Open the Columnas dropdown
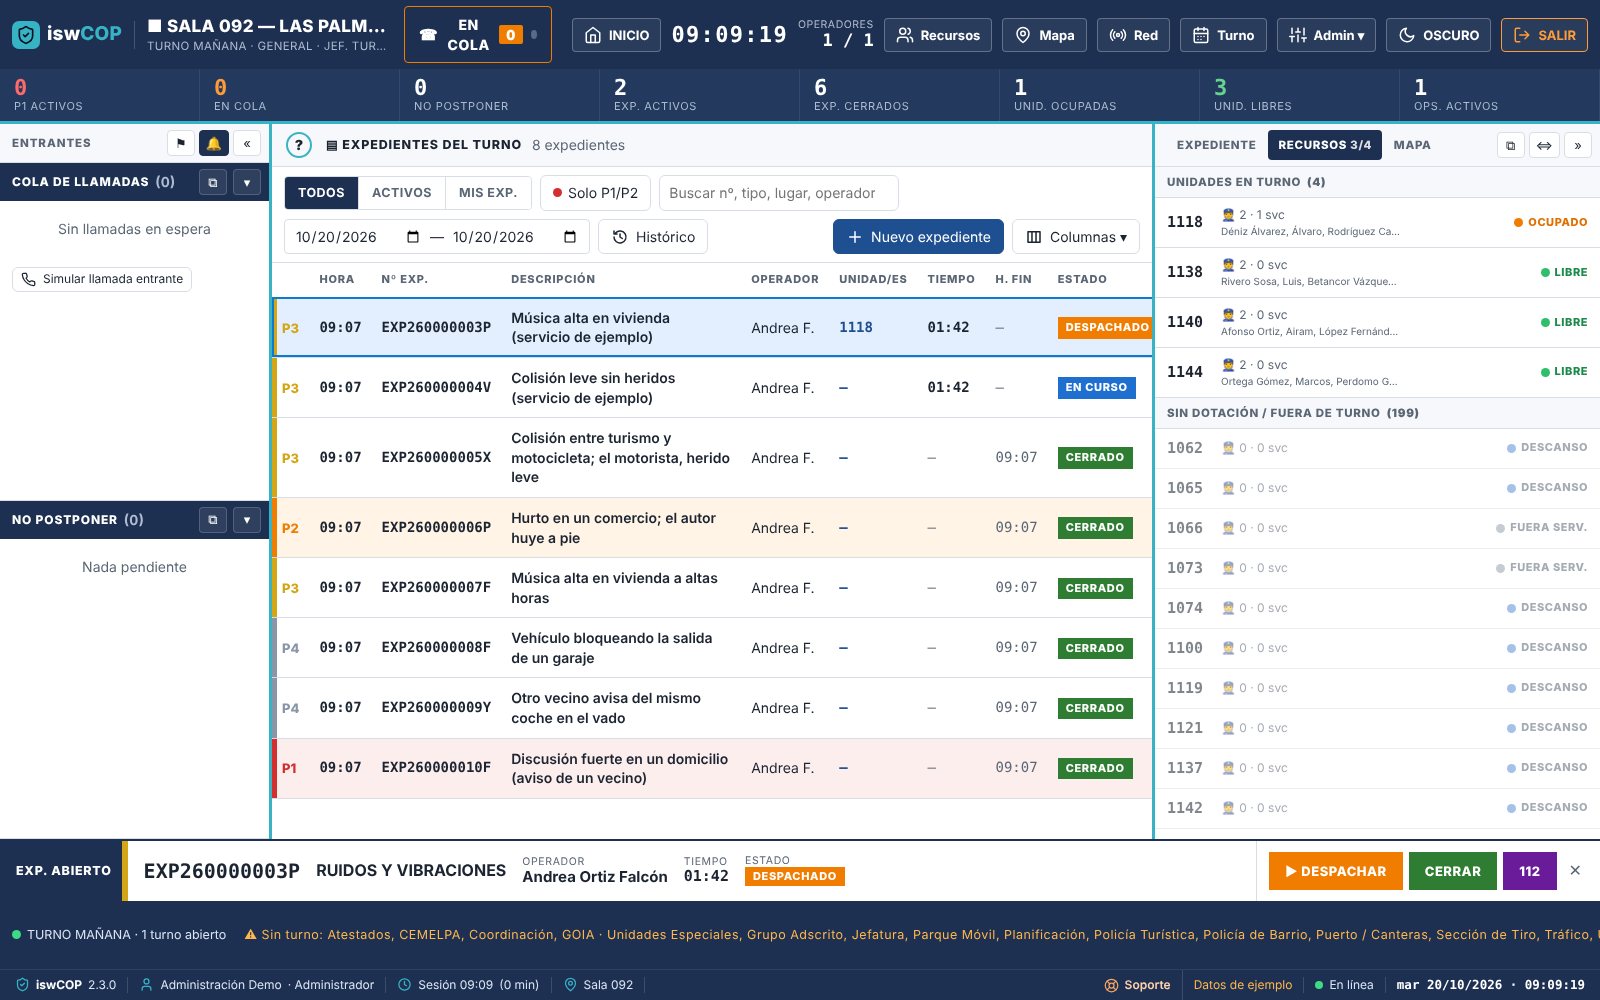 click(x=1076, y=237)
